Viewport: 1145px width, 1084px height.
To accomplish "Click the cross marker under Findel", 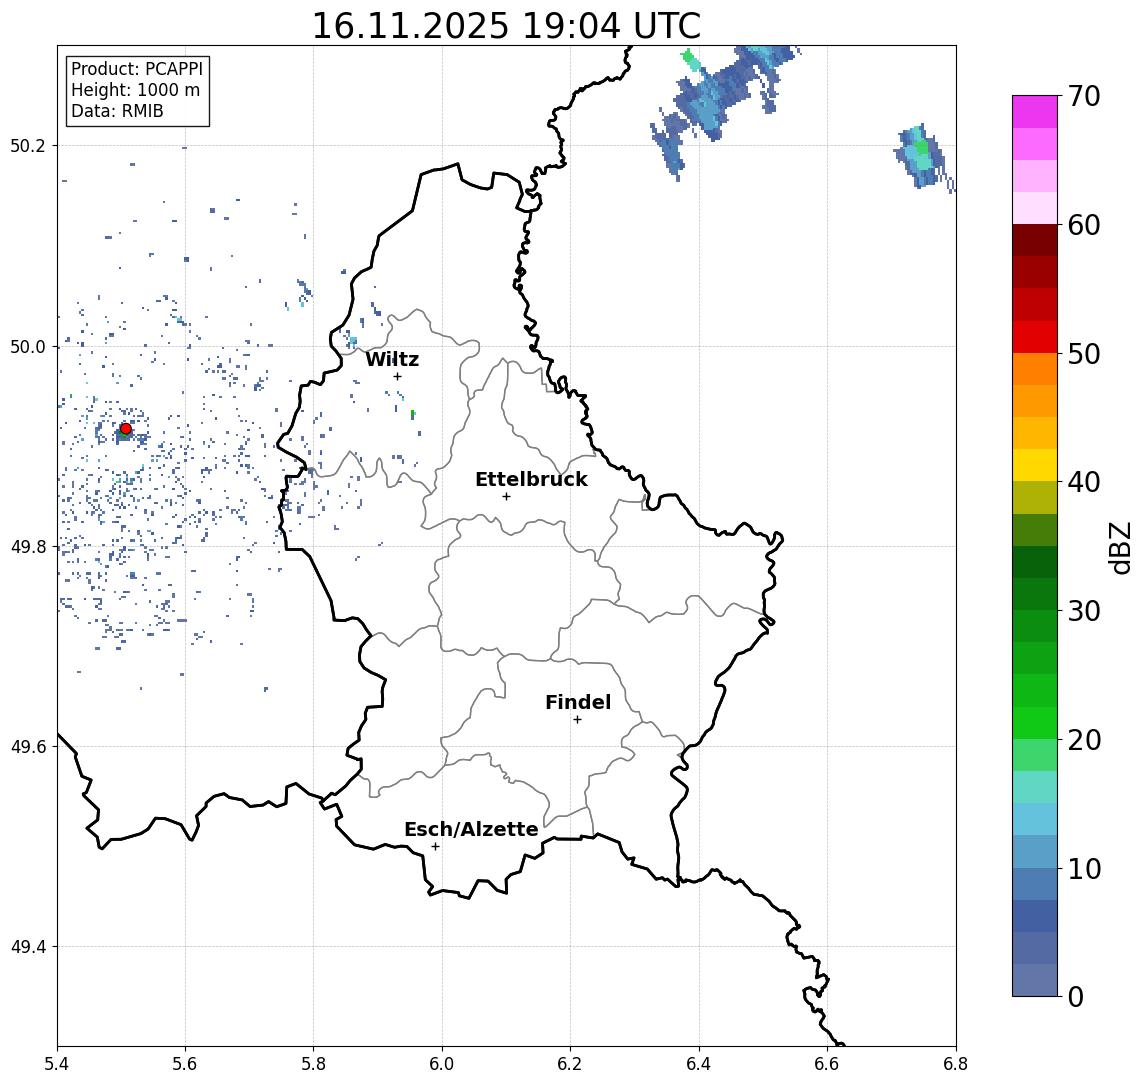I will [577, 720].
